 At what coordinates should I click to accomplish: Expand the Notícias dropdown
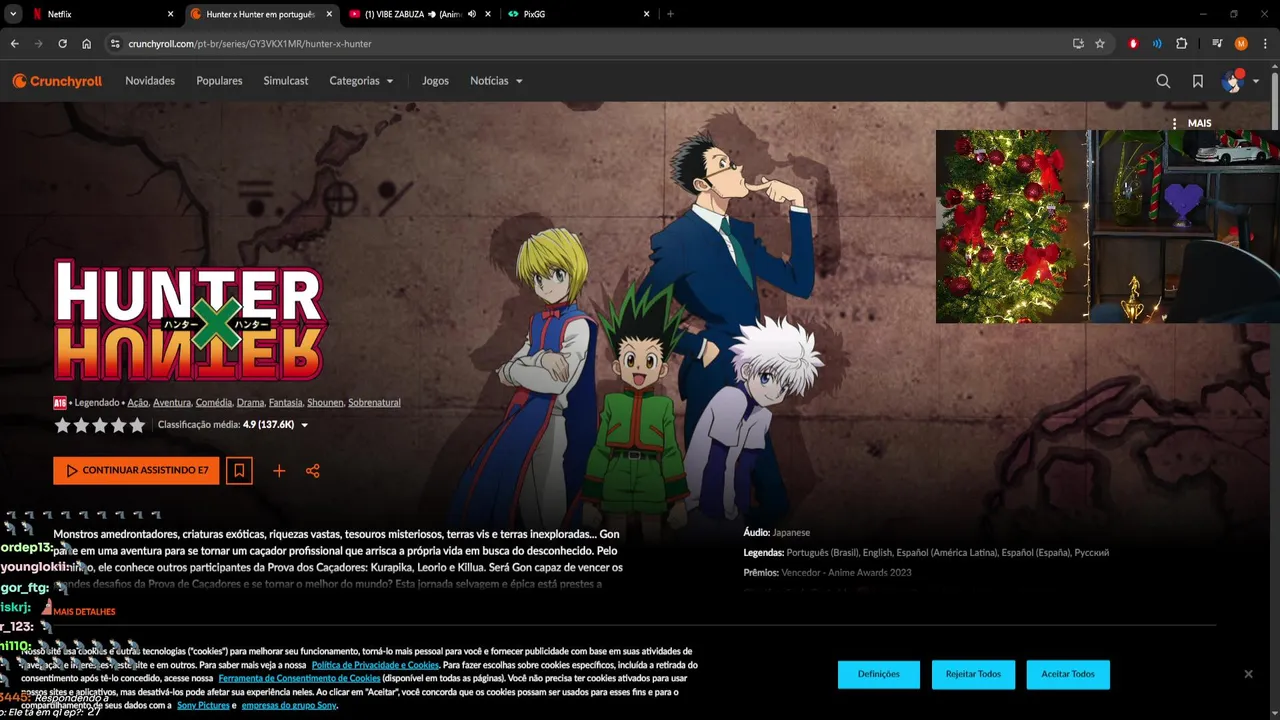[496, 81]
